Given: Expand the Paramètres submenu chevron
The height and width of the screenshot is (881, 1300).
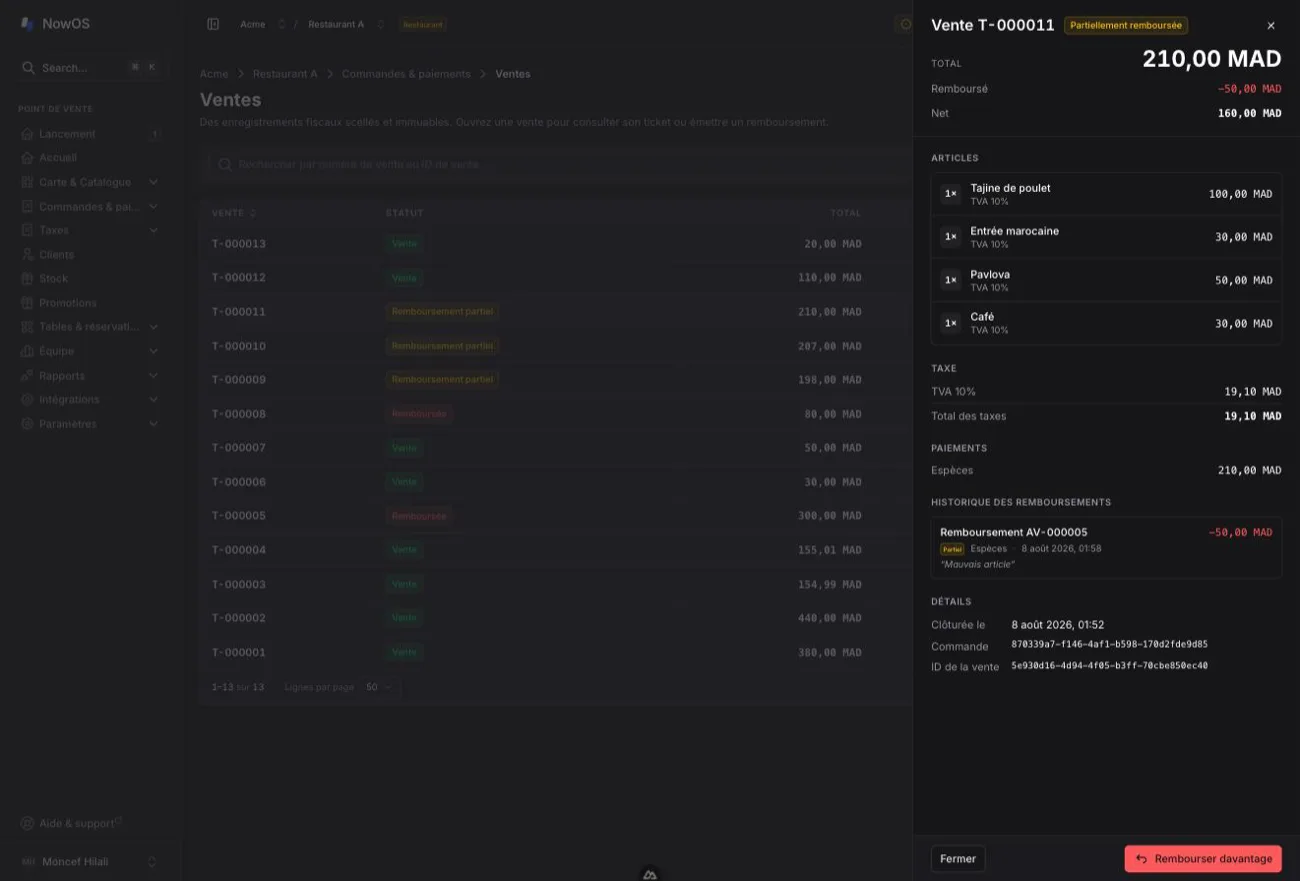Looking at the screenshot, I should 153,424.
